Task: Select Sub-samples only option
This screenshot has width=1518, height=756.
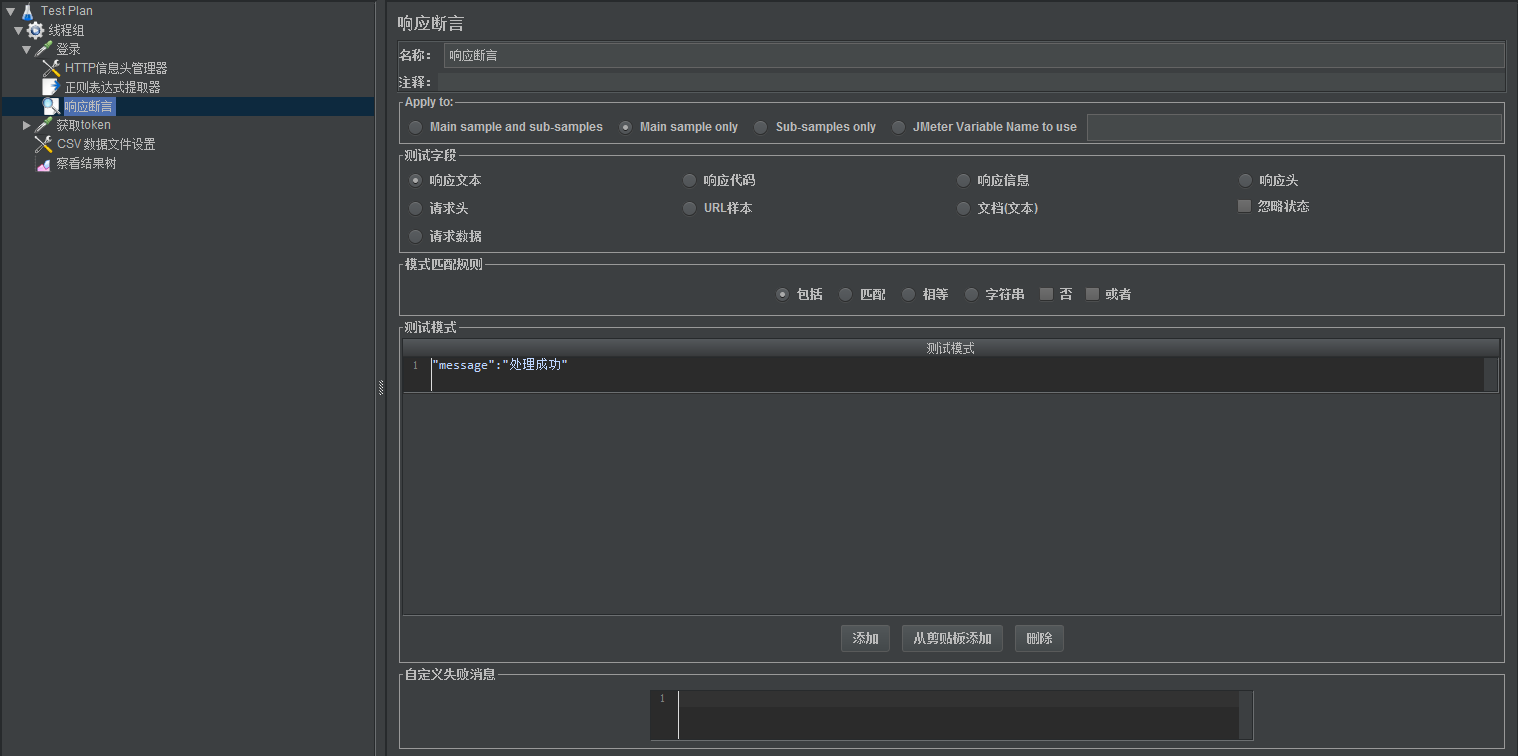Action: 815,127
